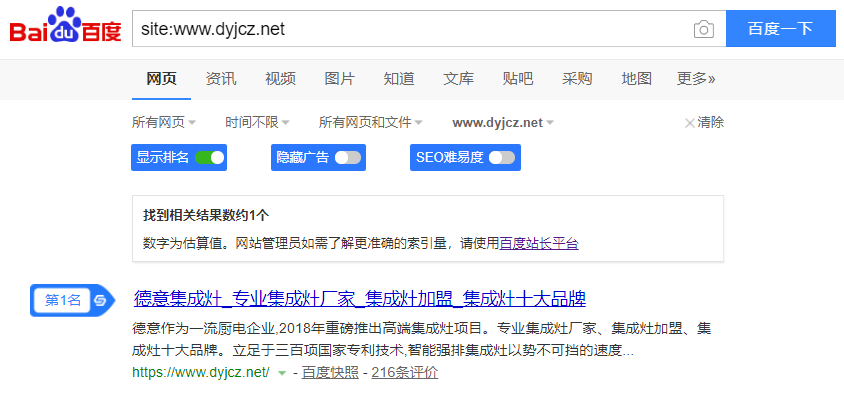Switch to the 知道 tab
The image size is (844, 408).
click(x=399, y=79)
